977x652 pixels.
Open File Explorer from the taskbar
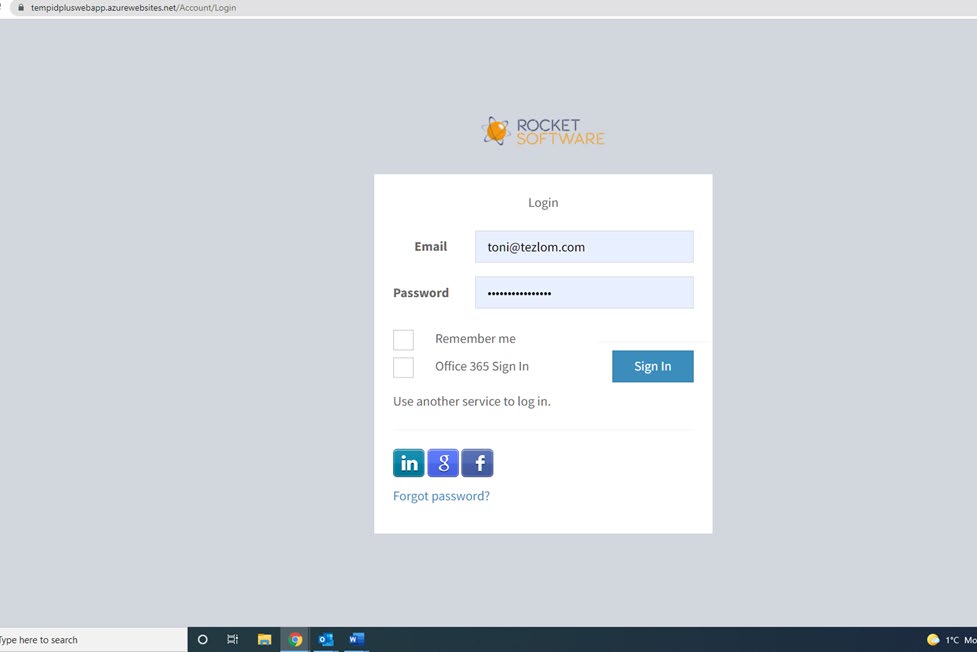[264, 640]
